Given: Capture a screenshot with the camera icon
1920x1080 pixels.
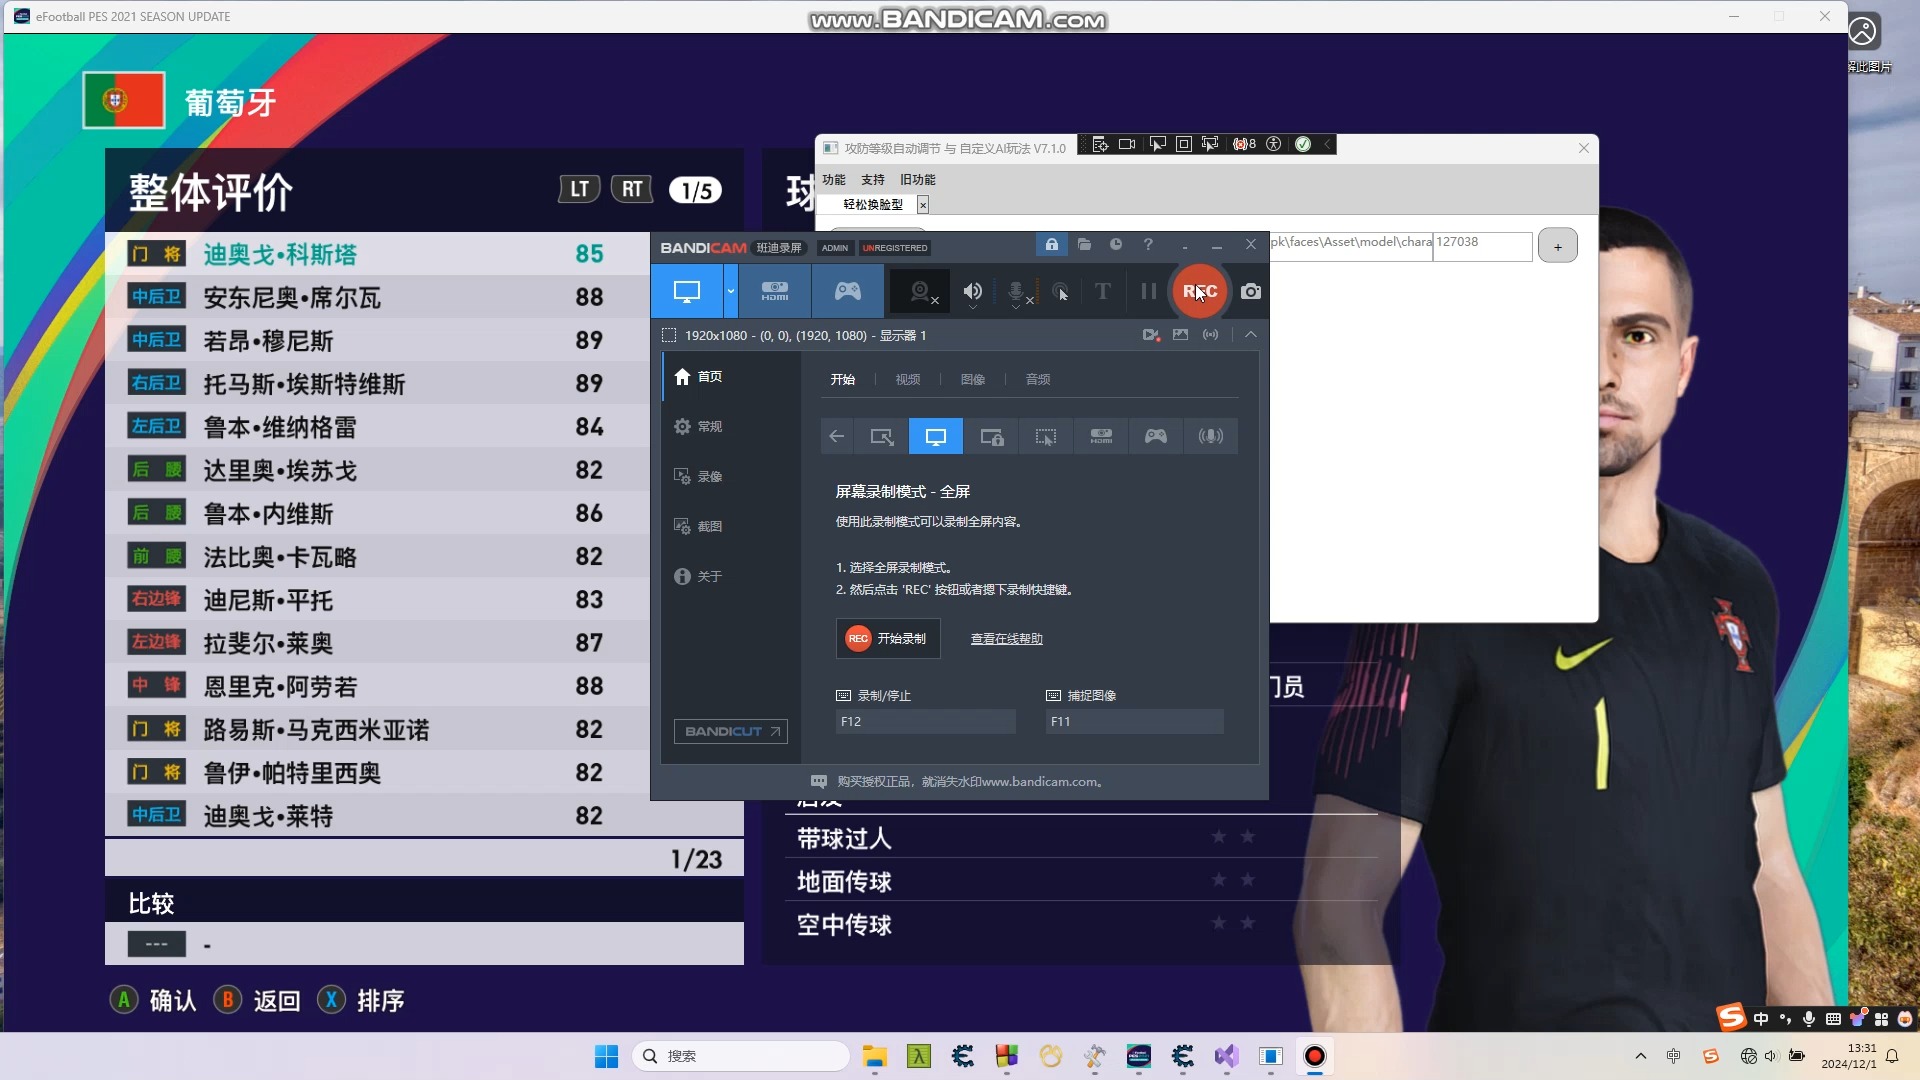Looking at the screenshot, I should (1250, 291).
